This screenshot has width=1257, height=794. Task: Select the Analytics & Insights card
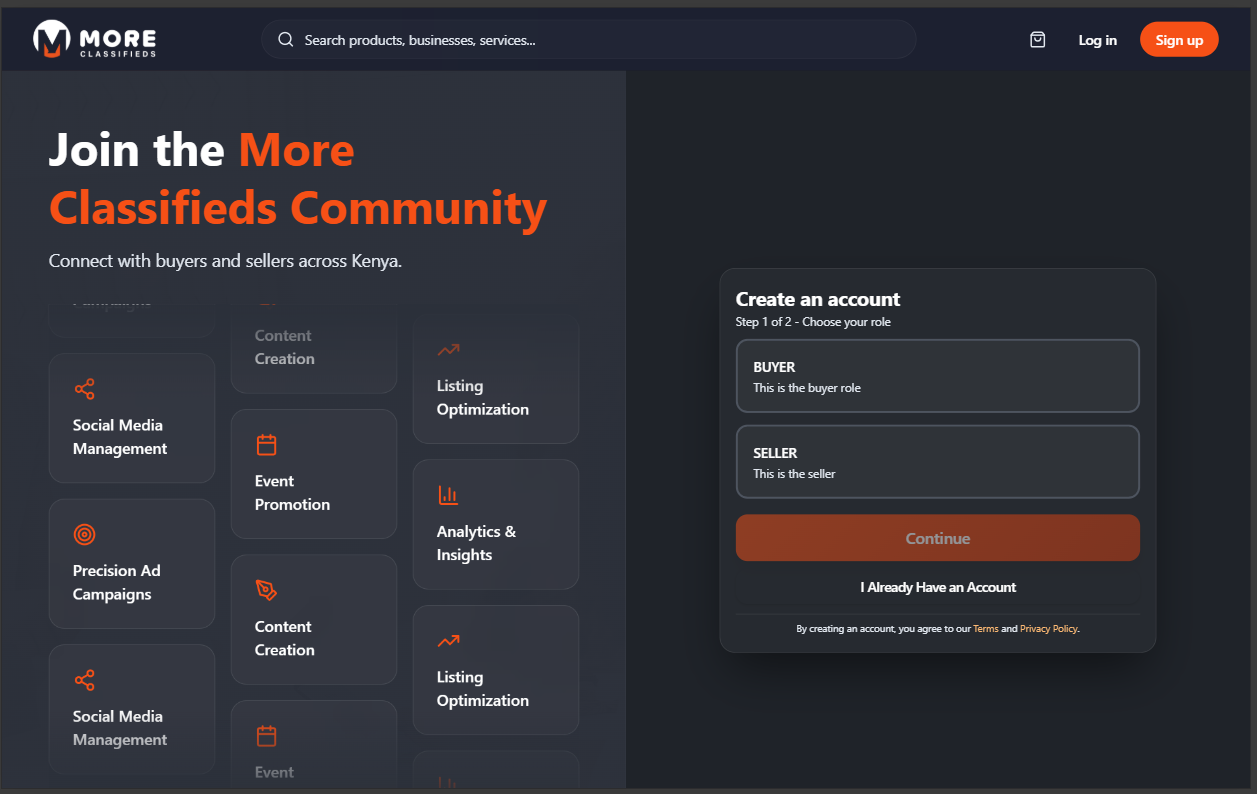[495, 523]
